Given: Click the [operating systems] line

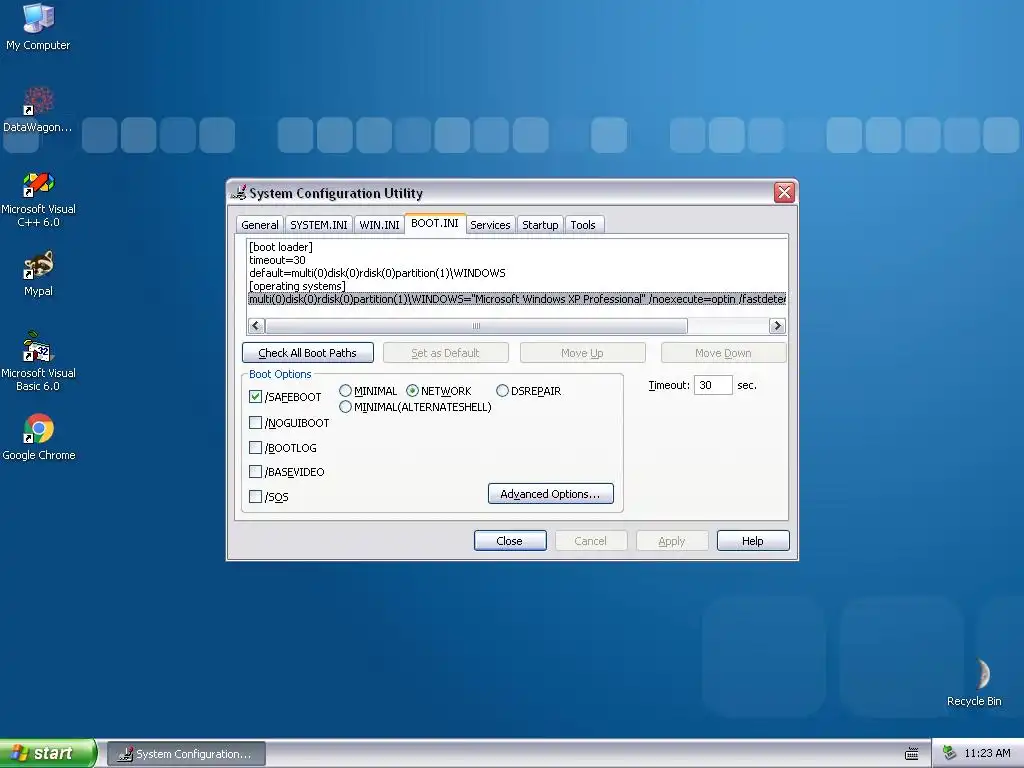Looking at the screenshot, I should point(297,286).
